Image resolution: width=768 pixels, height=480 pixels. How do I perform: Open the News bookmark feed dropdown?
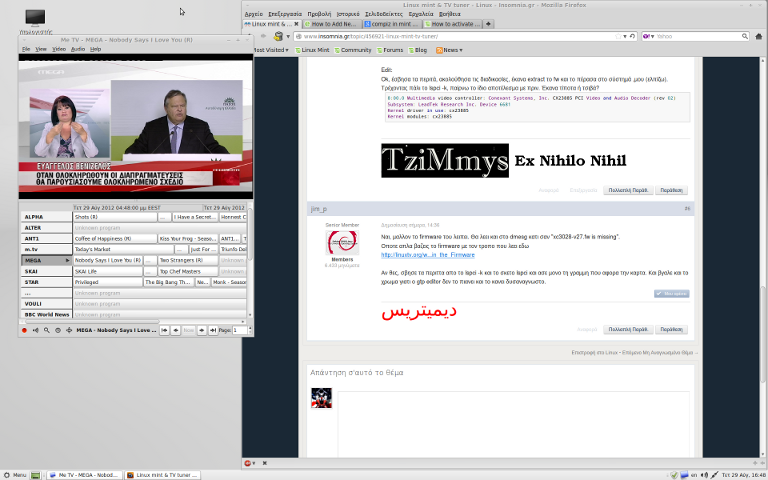pos(449,50)
